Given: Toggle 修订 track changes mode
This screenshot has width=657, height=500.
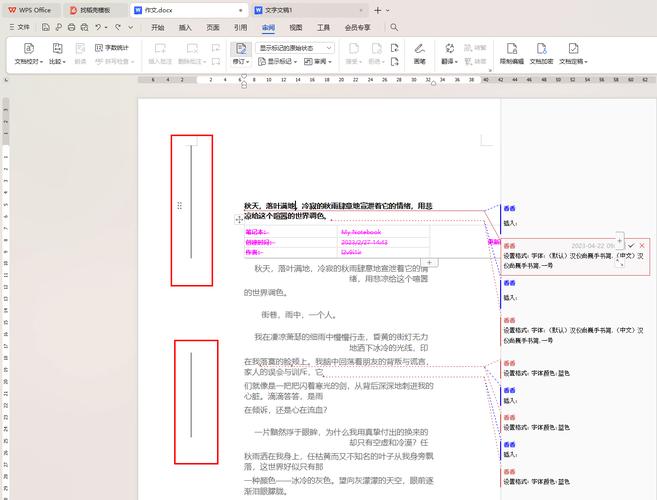Looking at the screenshot, I should pyautogui.click(x=241, y=49).
